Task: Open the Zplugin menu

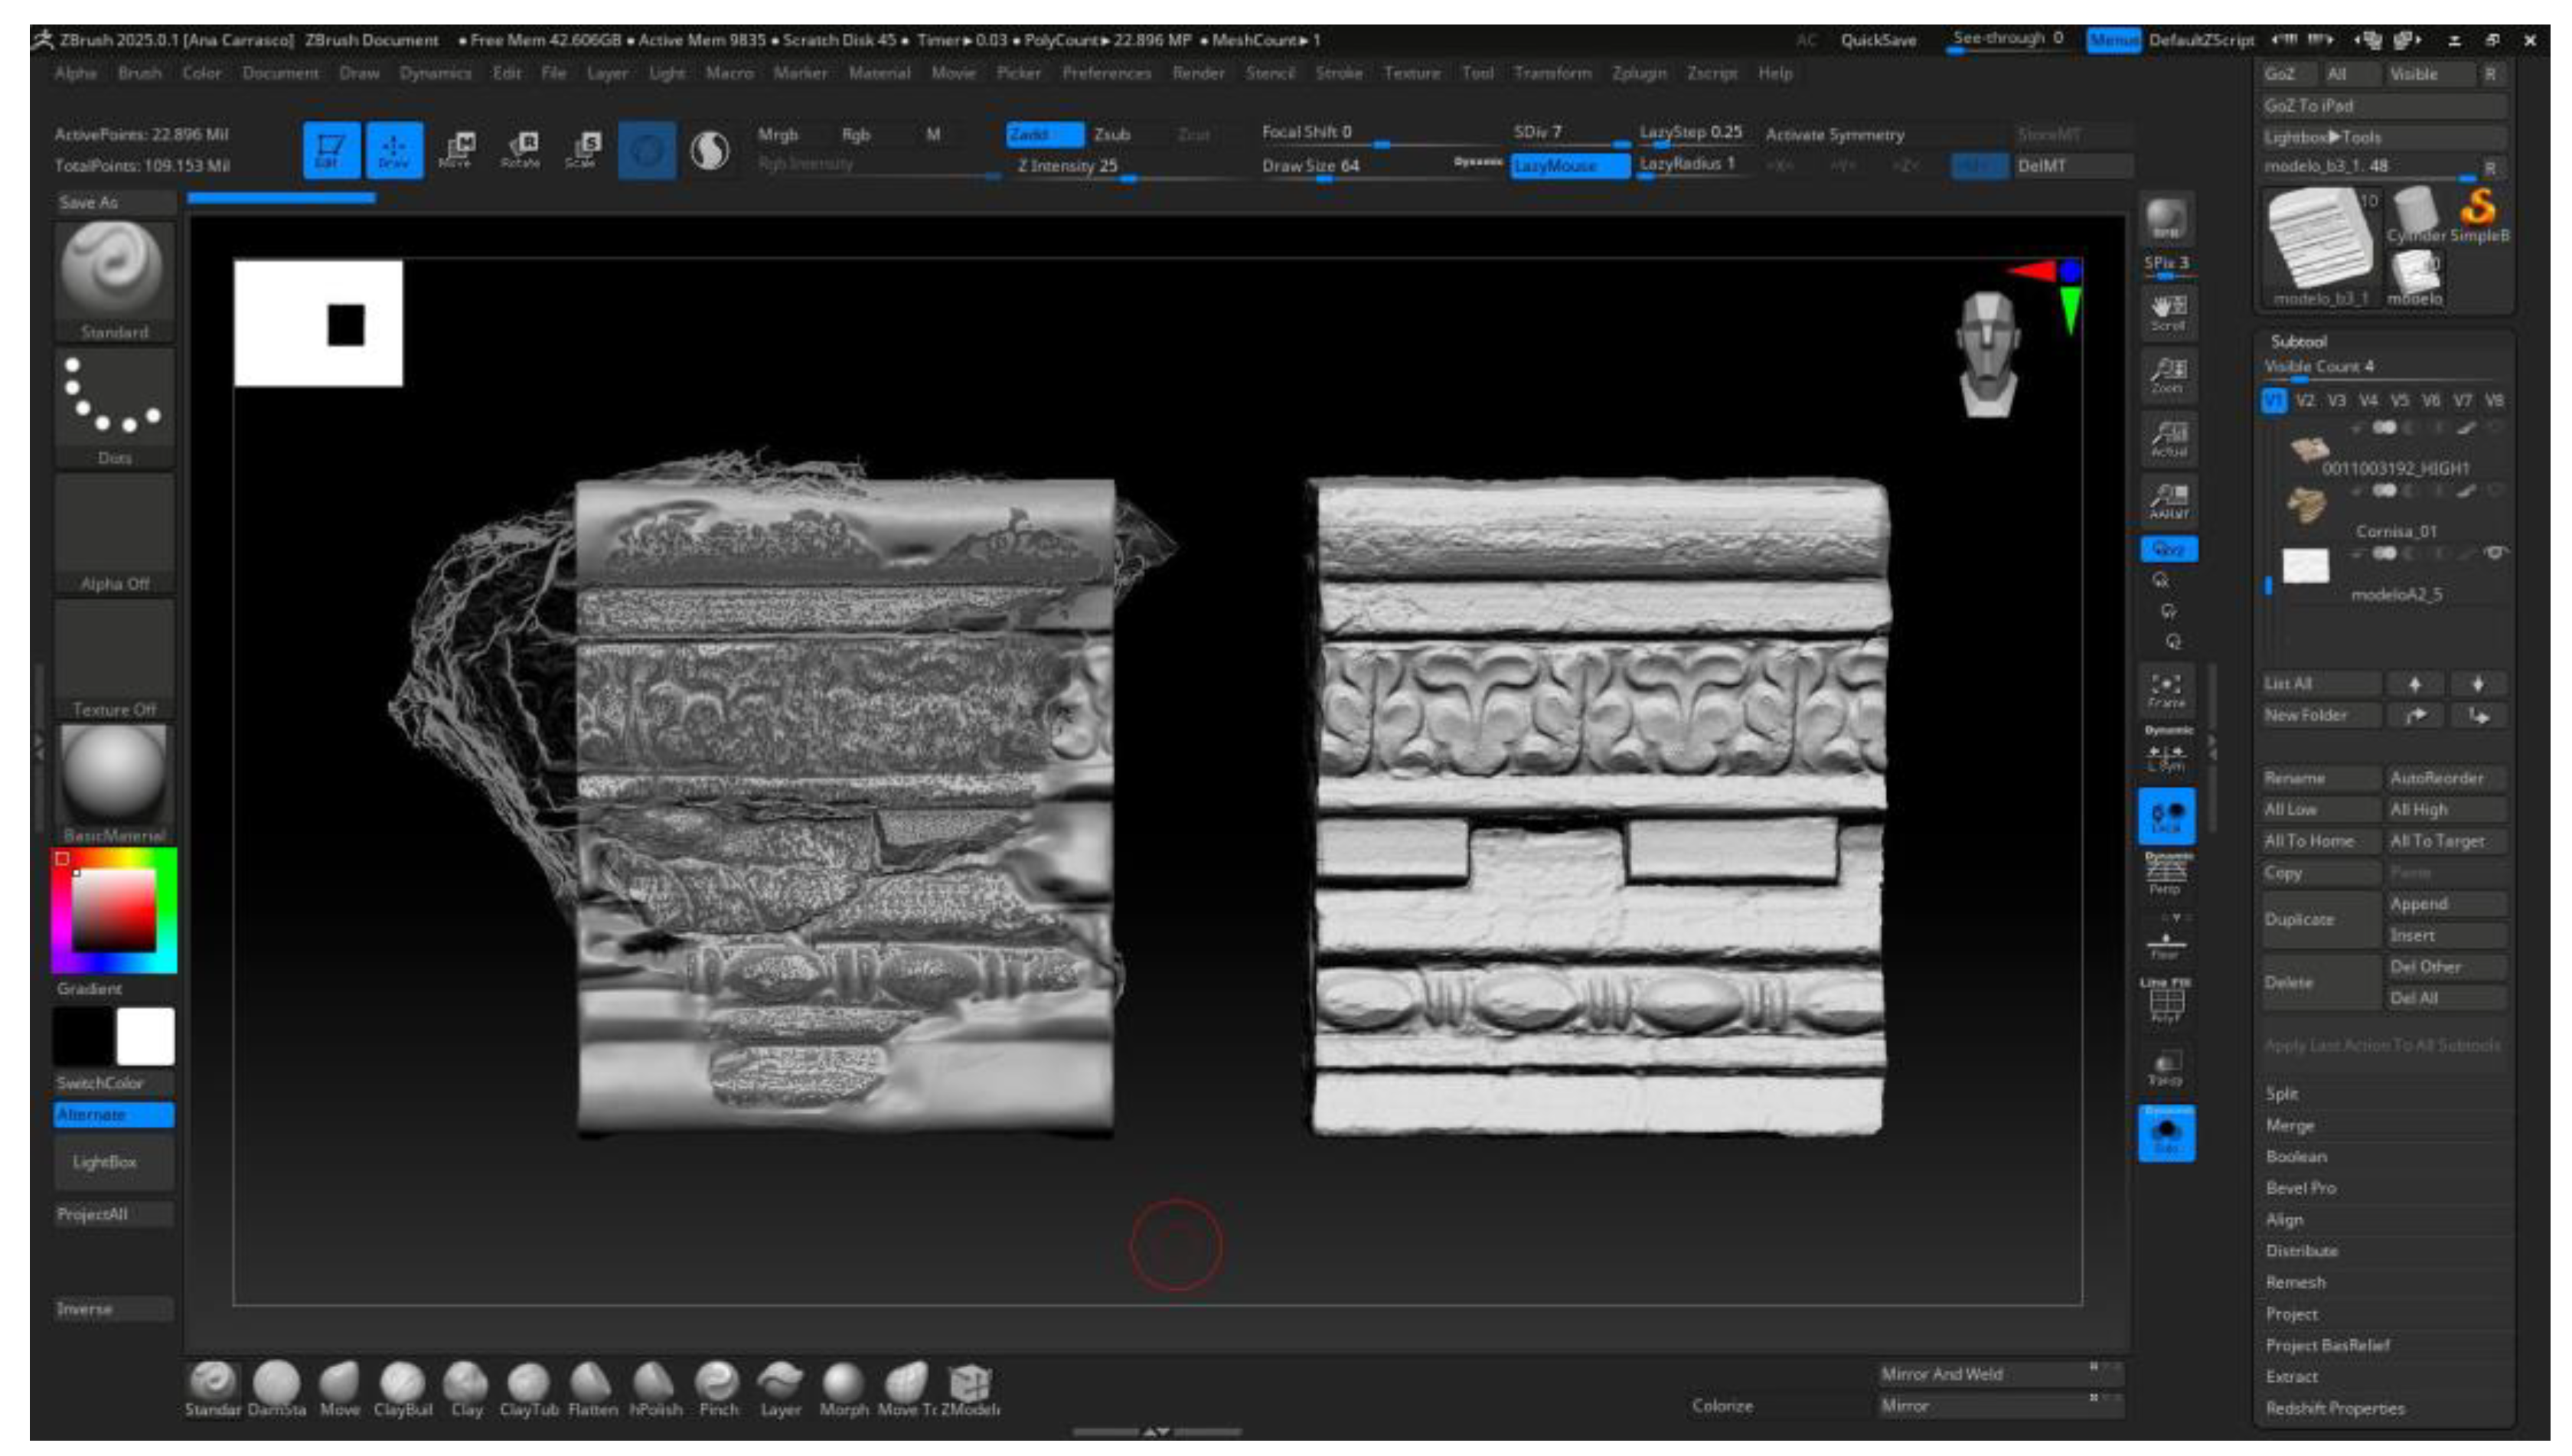Action: [x=1638, y=73]
